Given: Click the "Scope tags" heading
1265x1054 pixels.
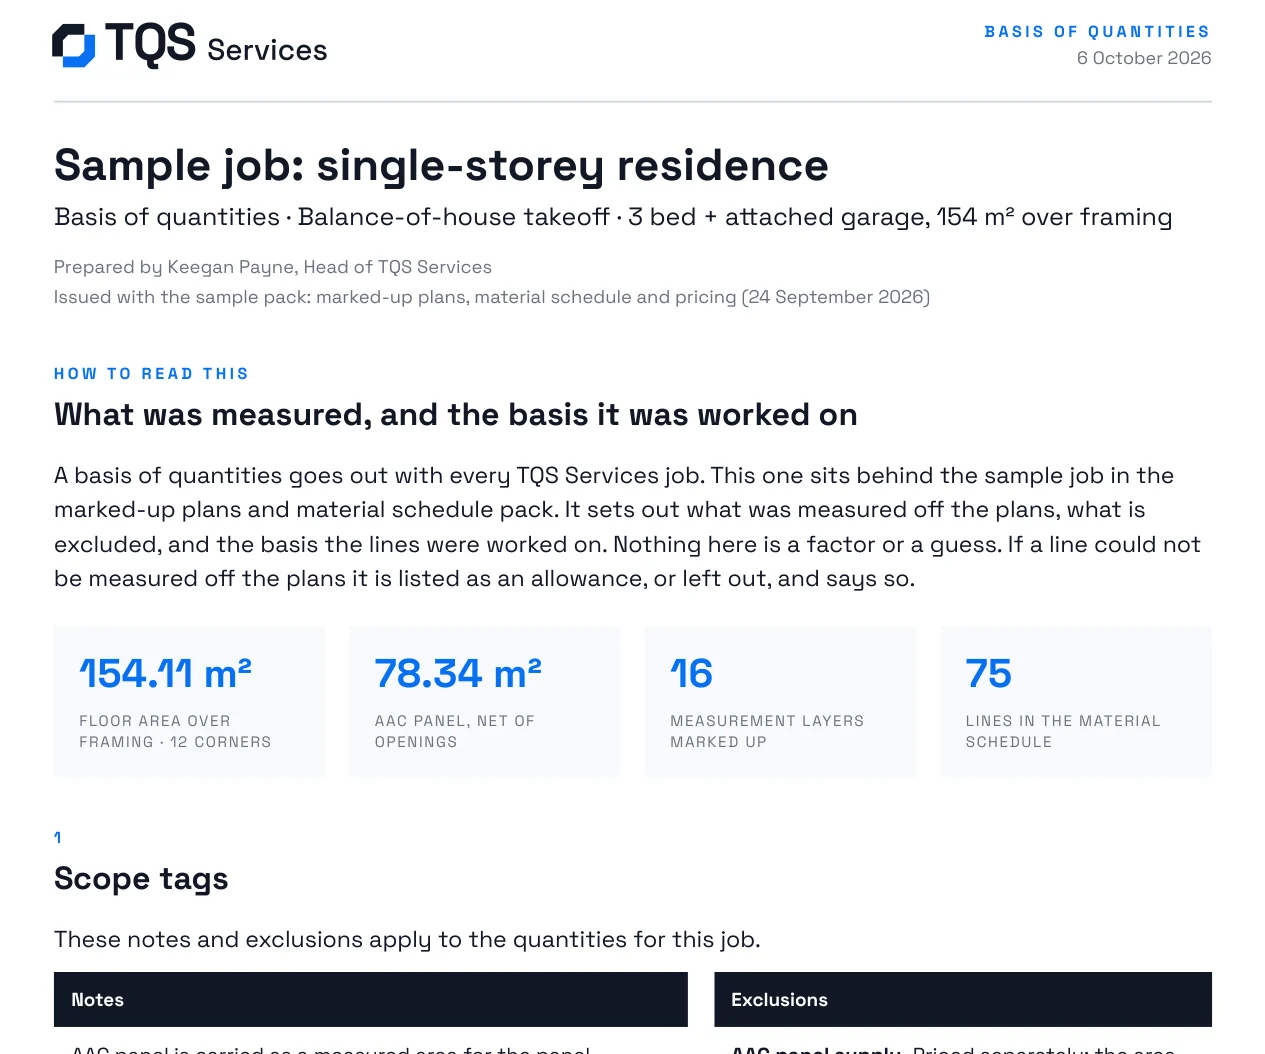Looking at the screenshot, I should pos(141,879).
